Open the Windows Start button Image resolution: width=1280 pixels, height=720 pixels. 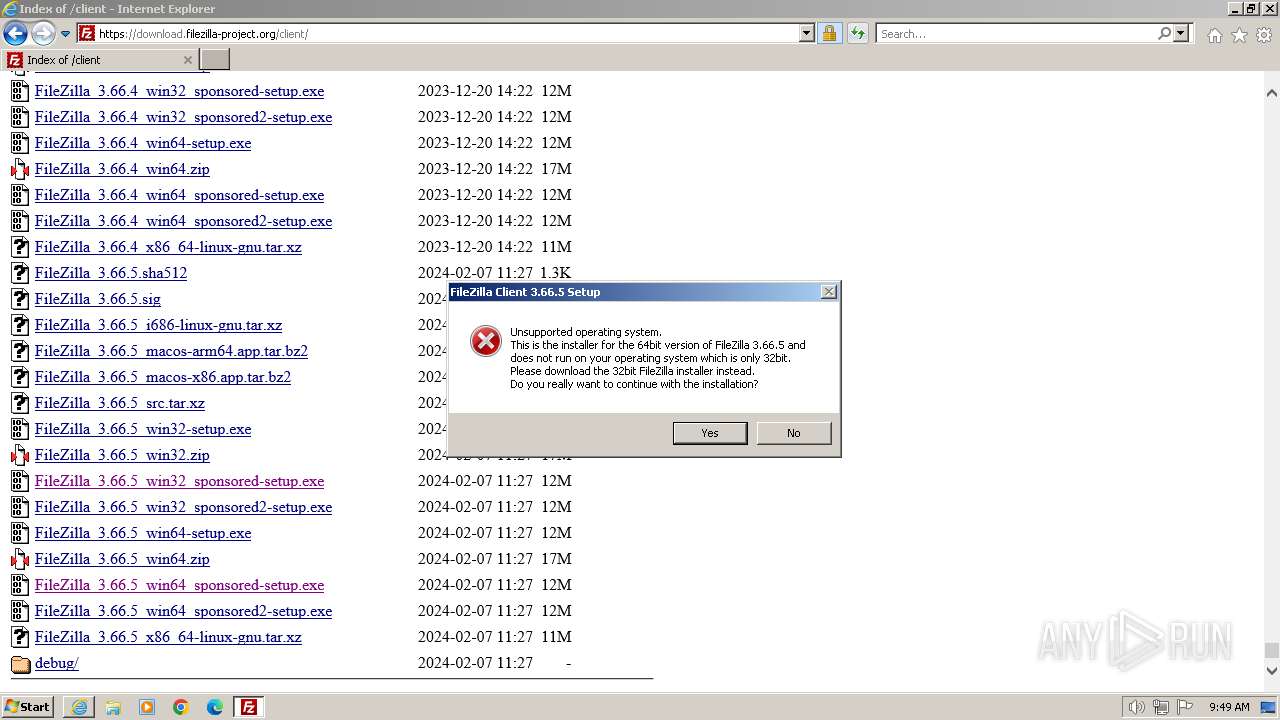tap(27, 706)
